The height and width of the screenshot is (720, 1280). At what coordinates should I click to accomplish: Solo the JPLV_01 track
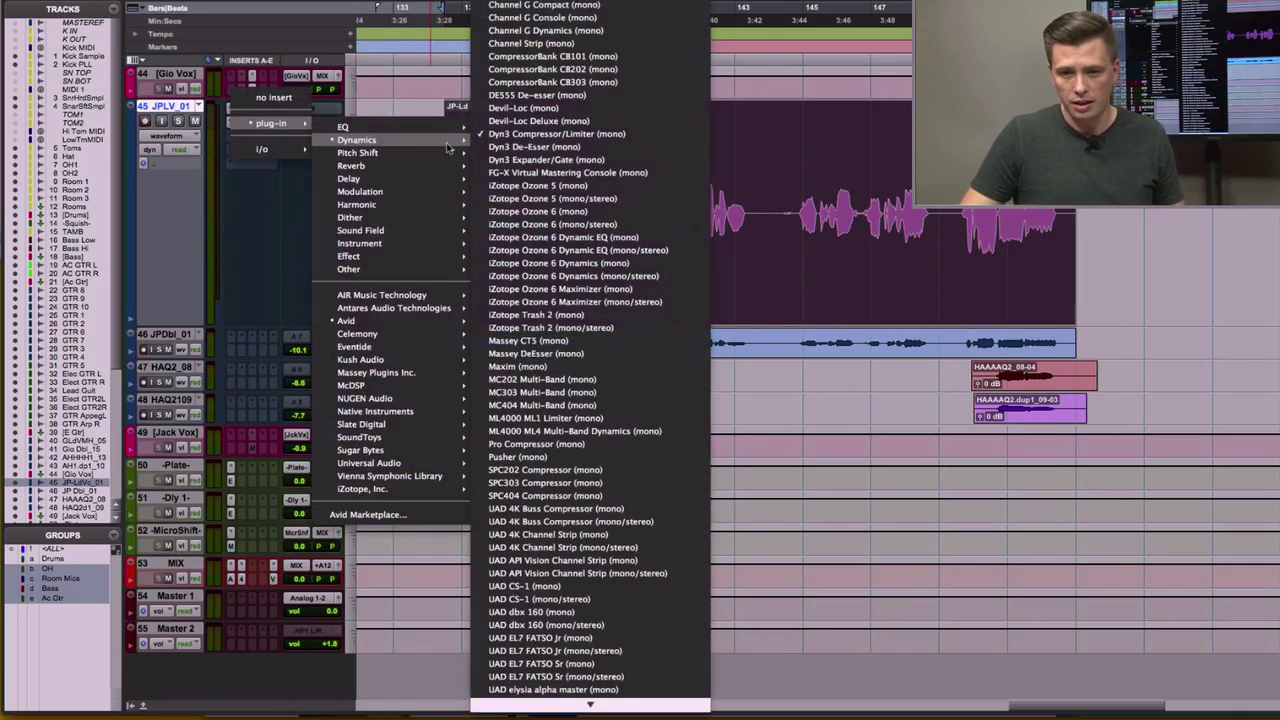(178, 121)
